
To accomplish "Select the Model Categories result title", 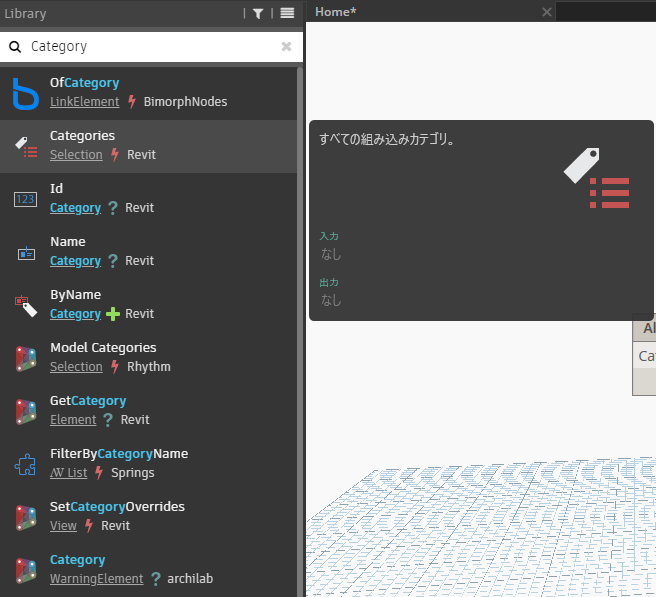I will tap(103, 348).
